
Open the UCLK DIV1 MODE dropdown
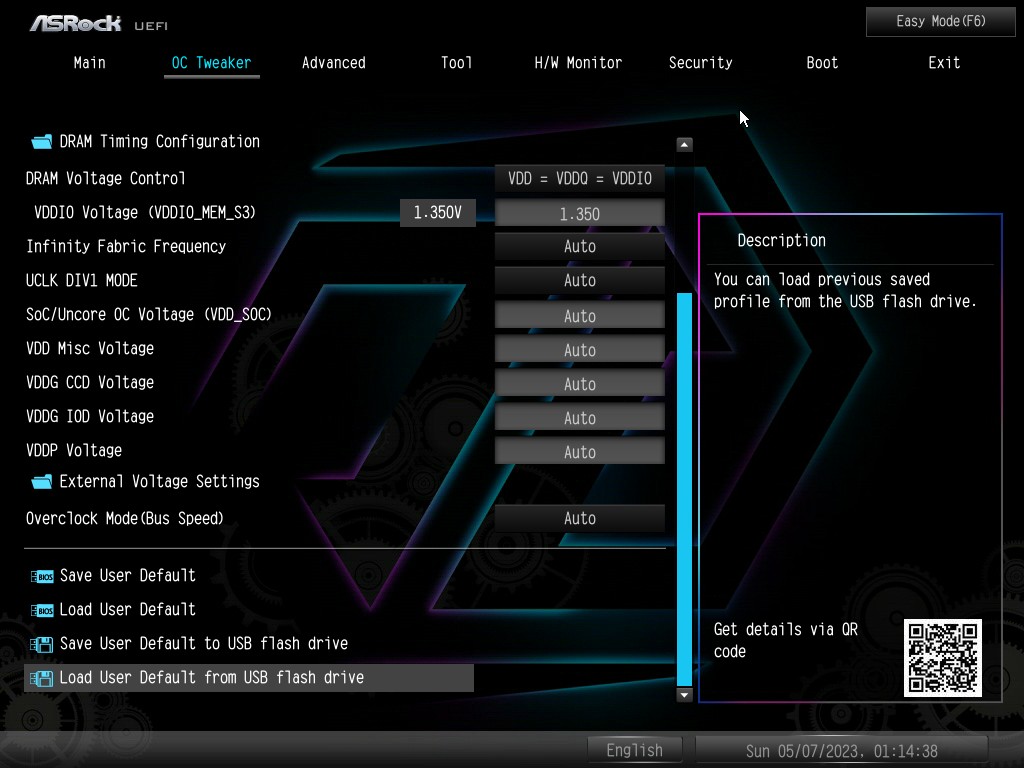pyautogui.click(x=579, y=281)
